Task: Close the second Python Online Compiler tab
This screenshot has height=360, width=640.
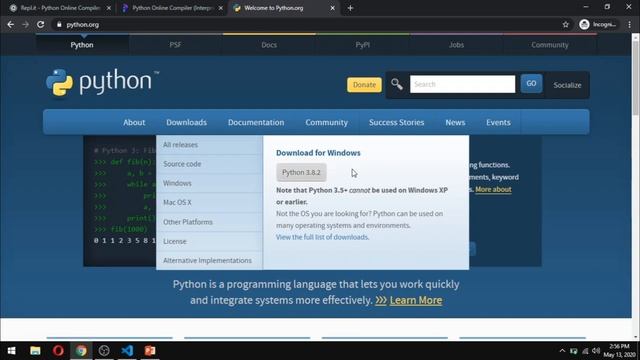Action: tap(220, 8)
